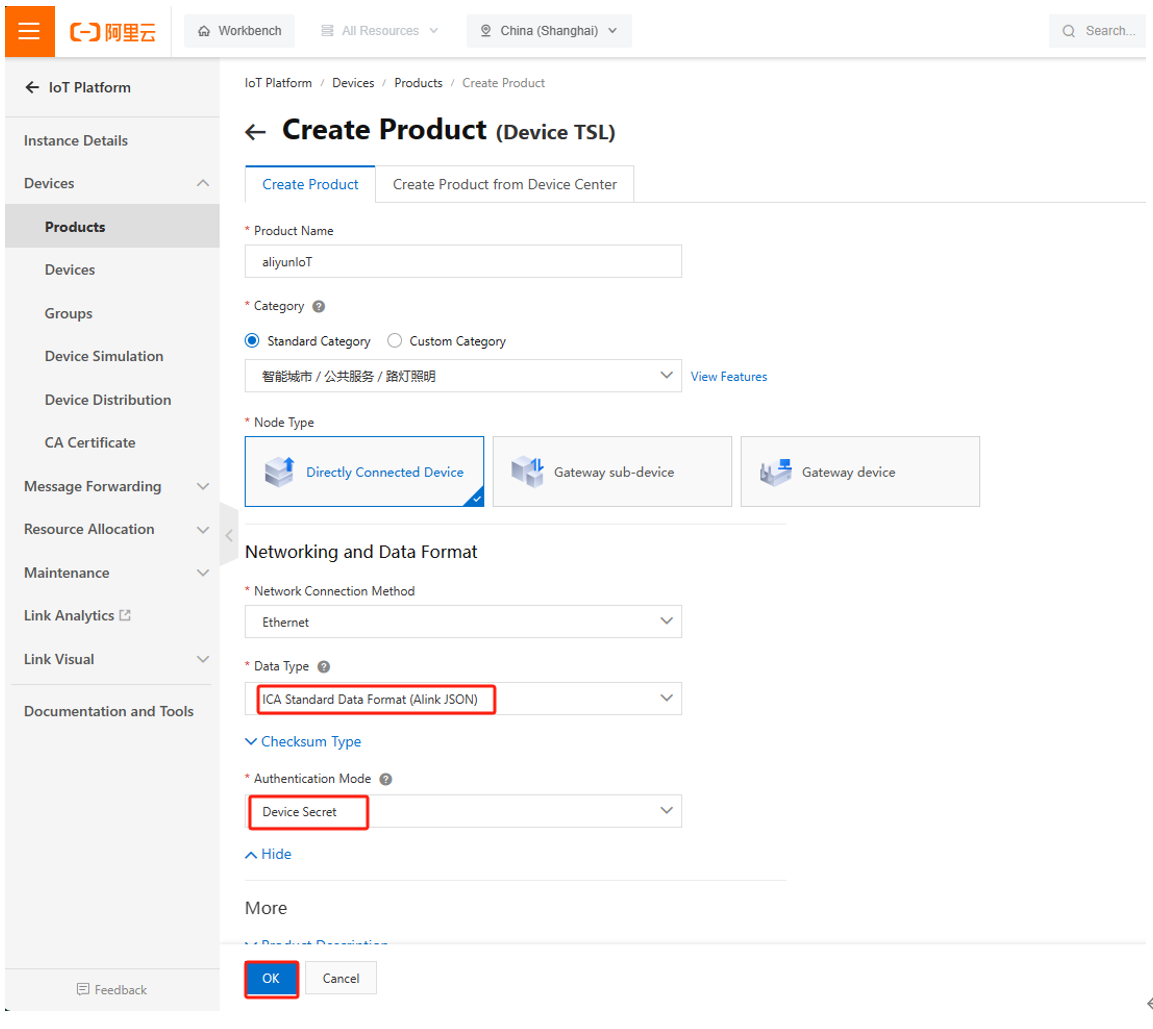Screen dimensions: 1153x1029
Task: Click the Product Name input field
Action: click(463, 262)
